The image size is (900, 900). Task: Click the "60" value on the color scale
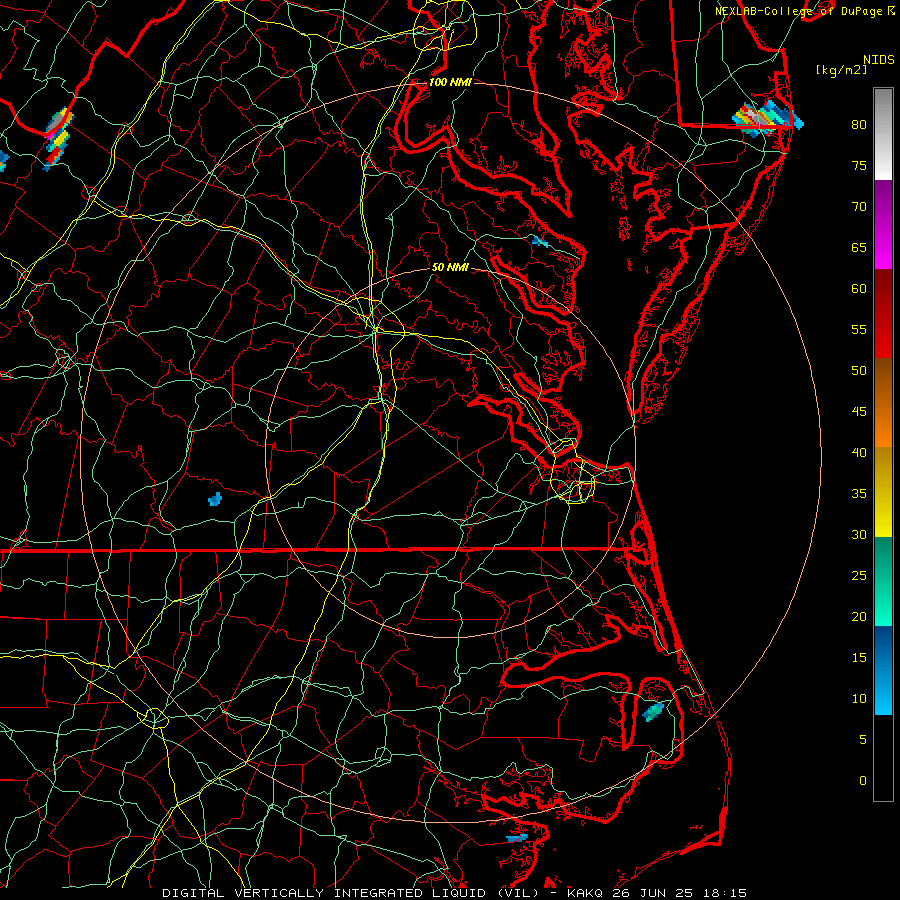(x=859, y=289)
